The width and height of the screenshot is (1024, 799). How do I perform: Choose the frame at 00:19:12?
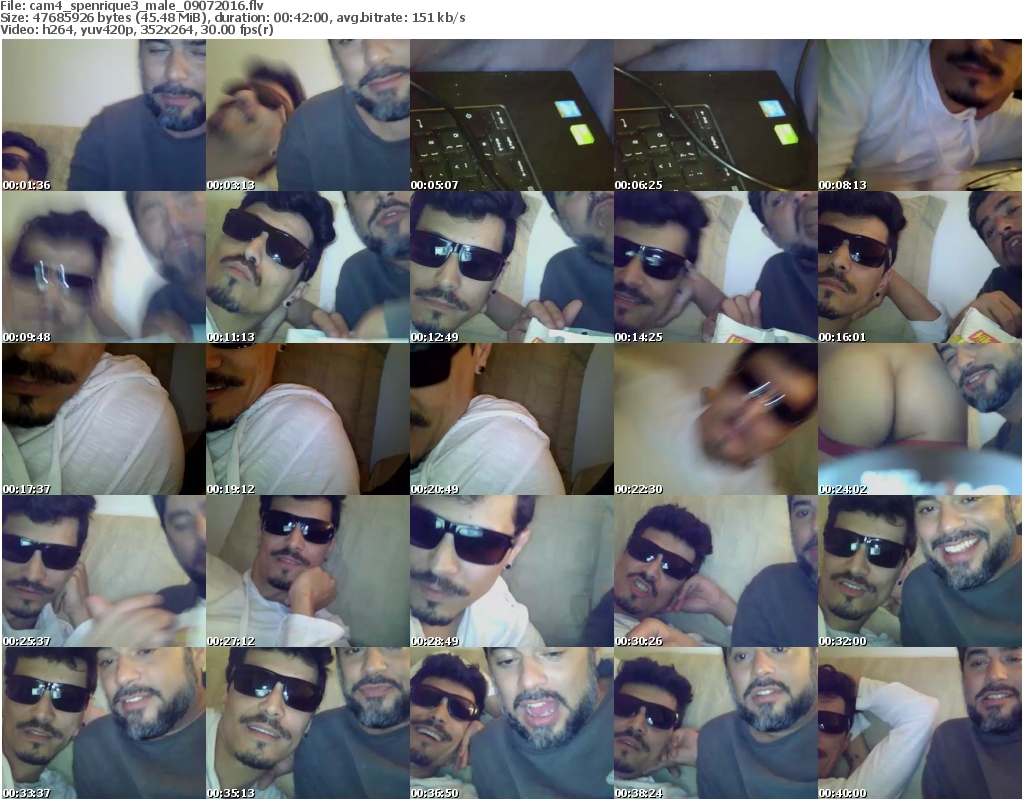pyautogui.click(x=308, y=419)
